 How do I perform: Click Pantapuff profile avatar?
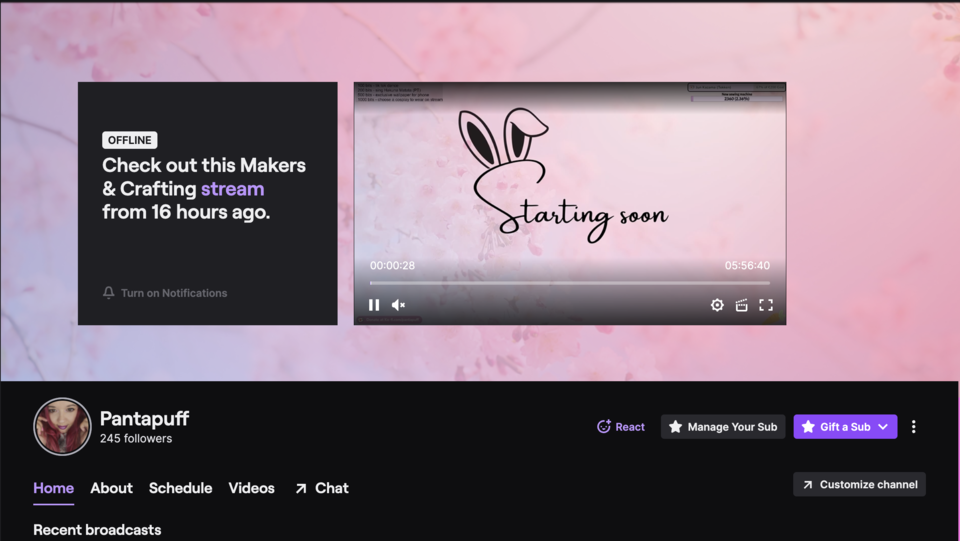pyautogui.click(x=62, y=426)
